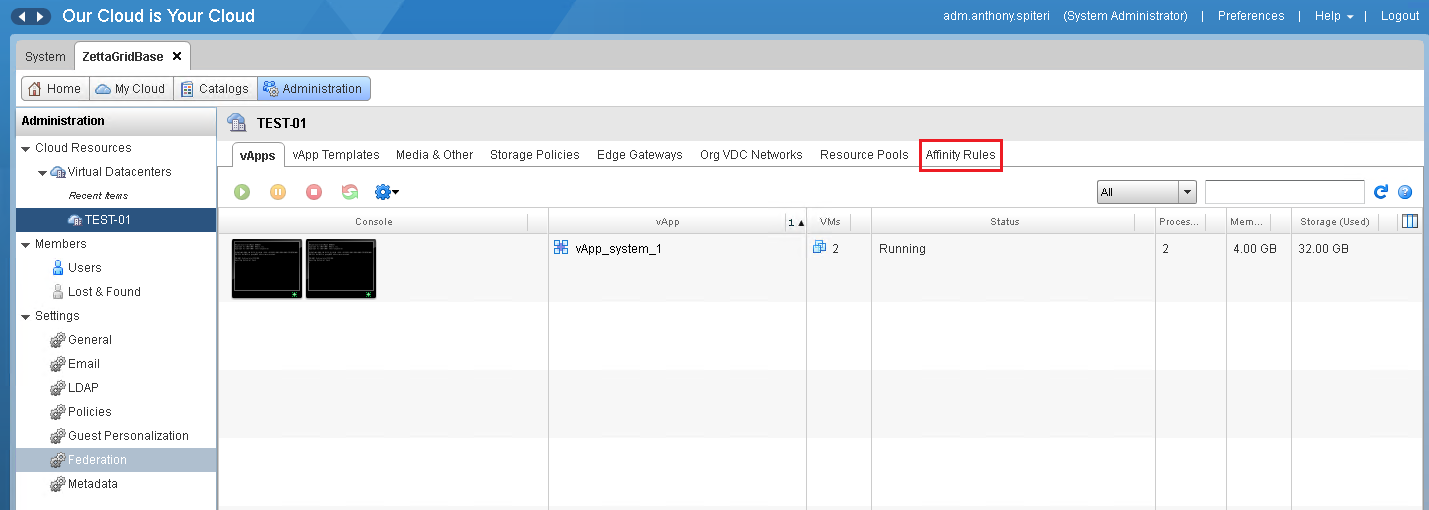Click the 32.00 GB storage cell
The image size is (1429, 510).
pos(1322,249)
